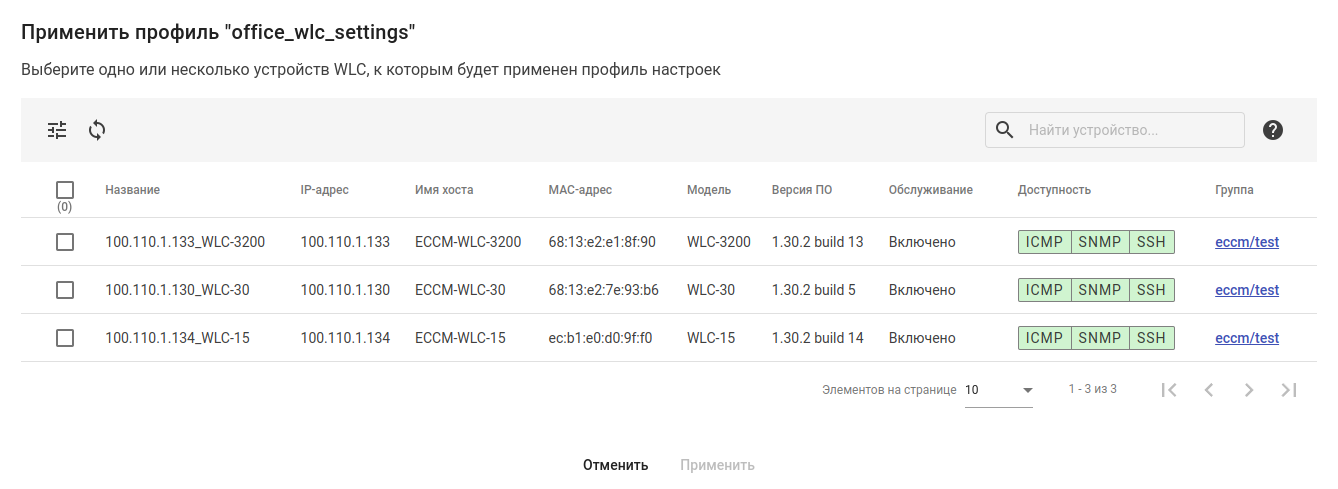The width and height of the screenshot is (1338, 489).
Task: Click the search magnifier icon
Action: tap(1006, 130)
